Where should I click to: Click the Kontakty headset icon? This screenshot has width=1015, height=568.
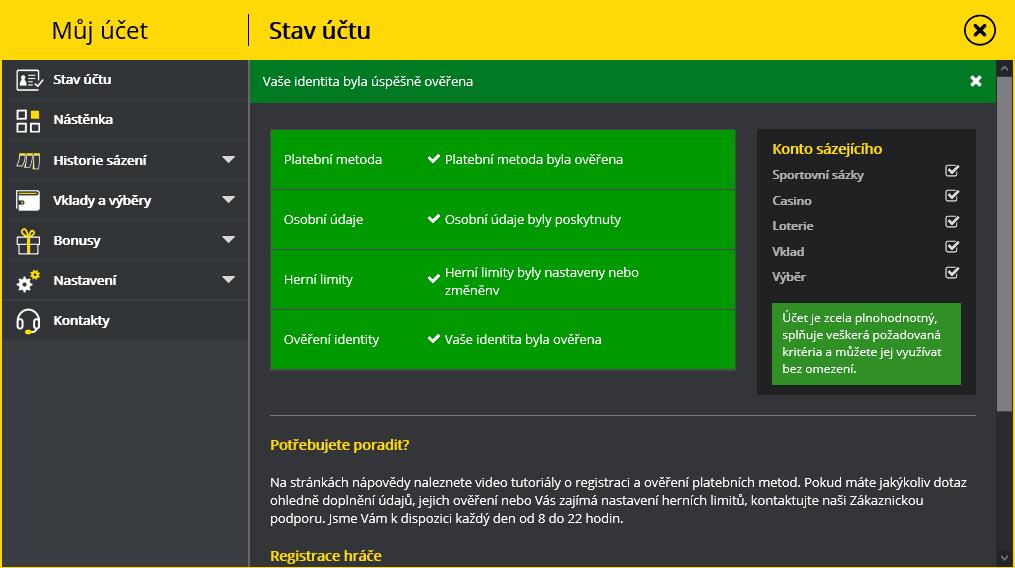click(x=28, y=321)
